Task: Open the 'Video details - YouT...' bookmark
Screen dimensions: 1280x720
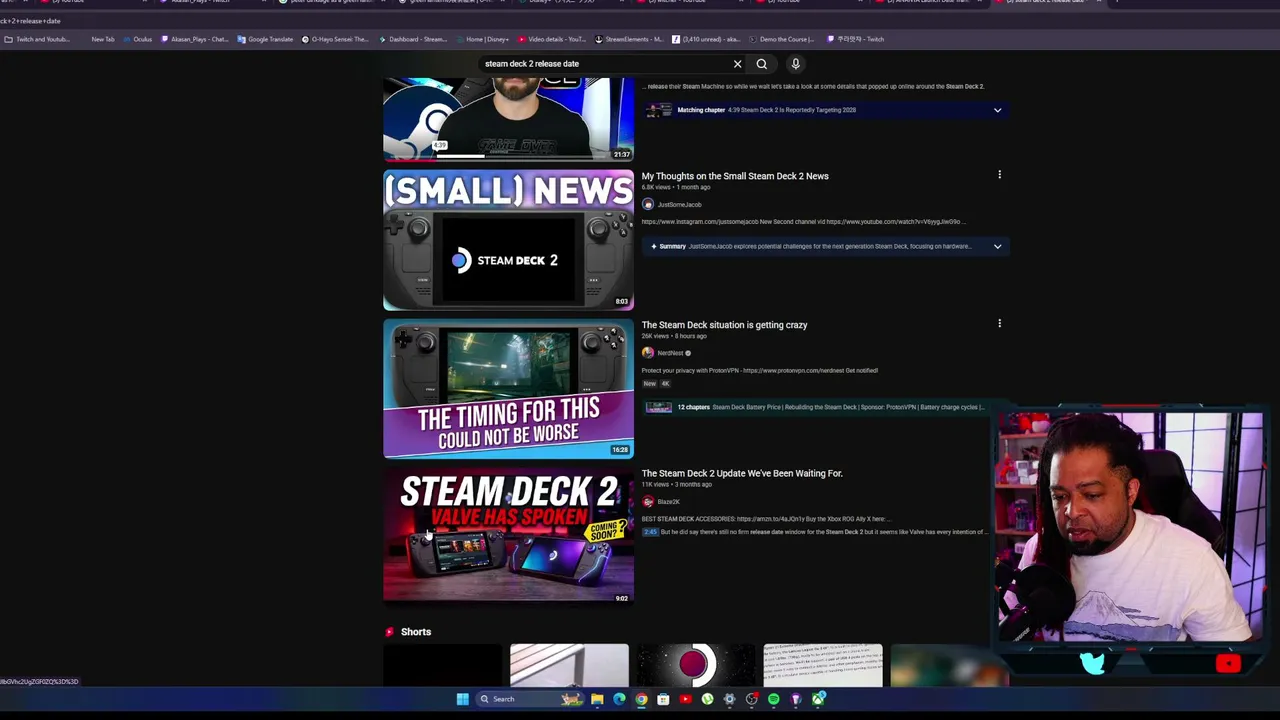Action: (552, 39)
